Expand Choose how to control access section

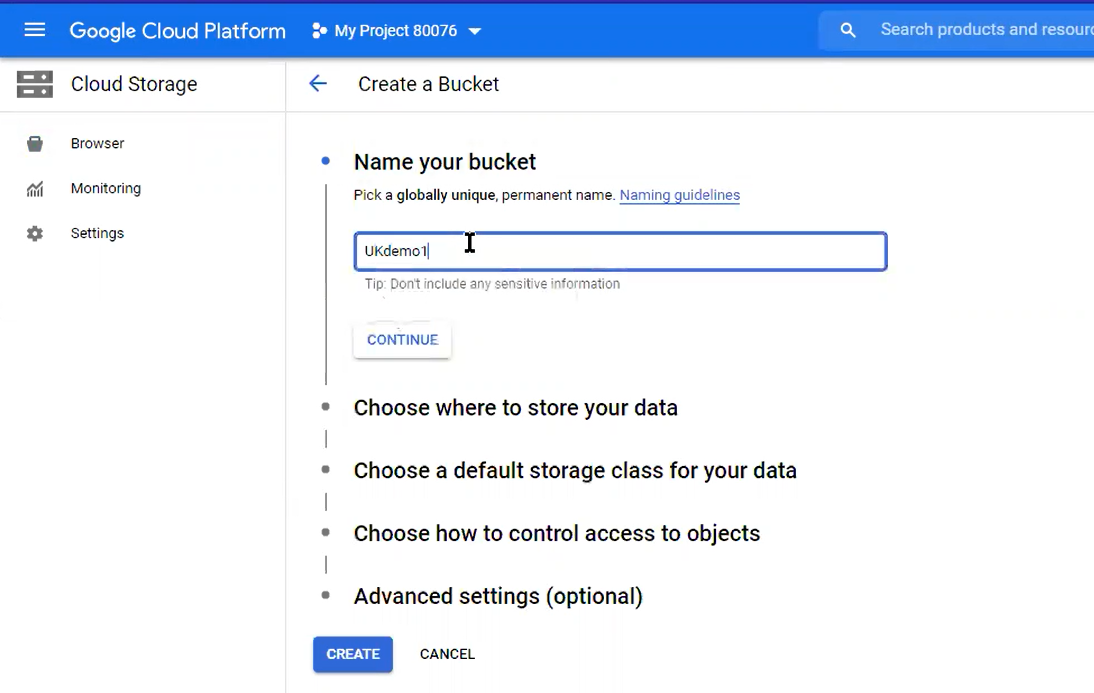pos(557,533)
